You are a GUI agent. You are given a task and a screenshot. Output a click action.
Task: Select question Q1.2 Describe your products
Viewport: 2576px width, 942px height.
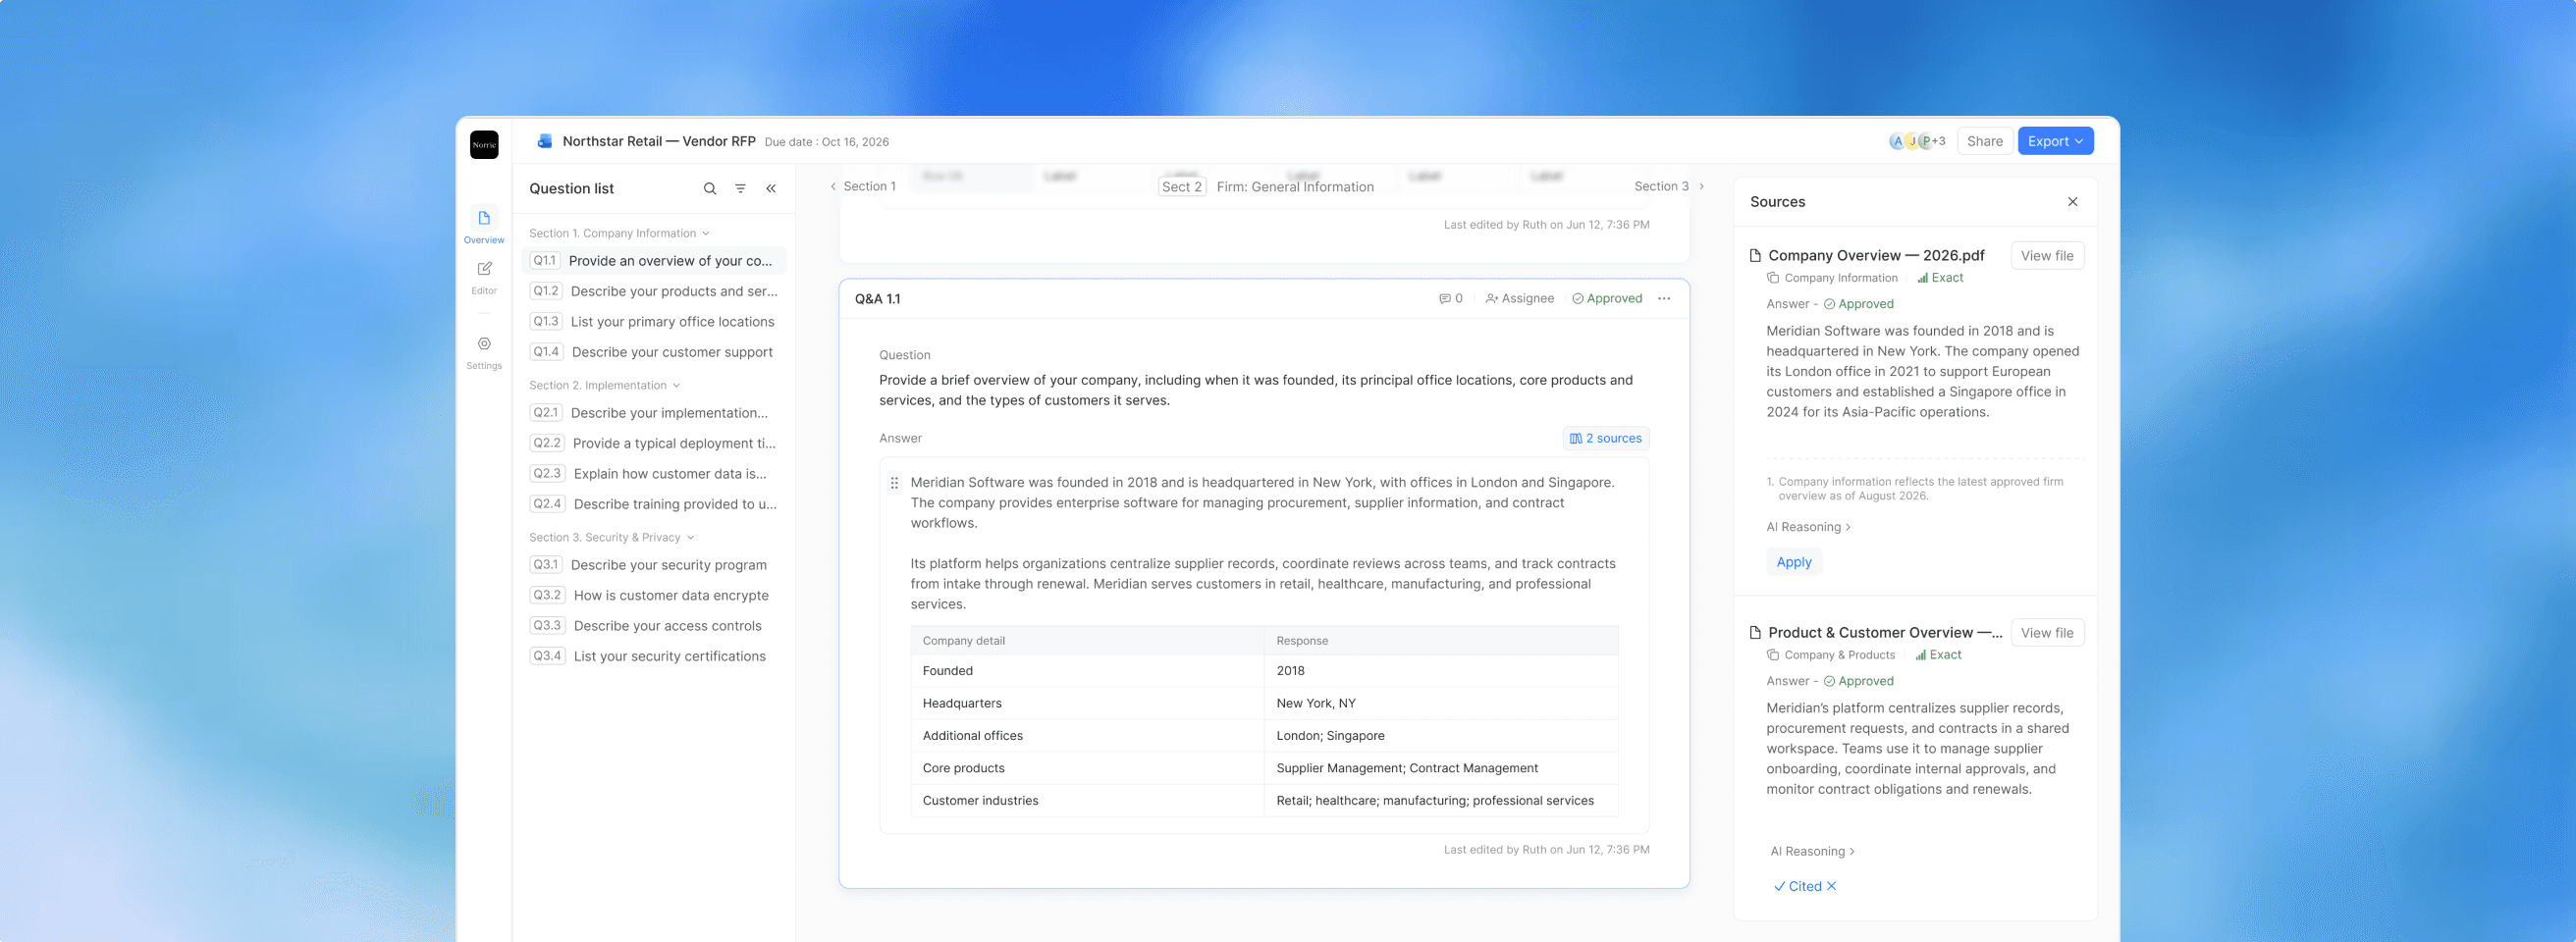pyautogui.click(x=654, y=291)
